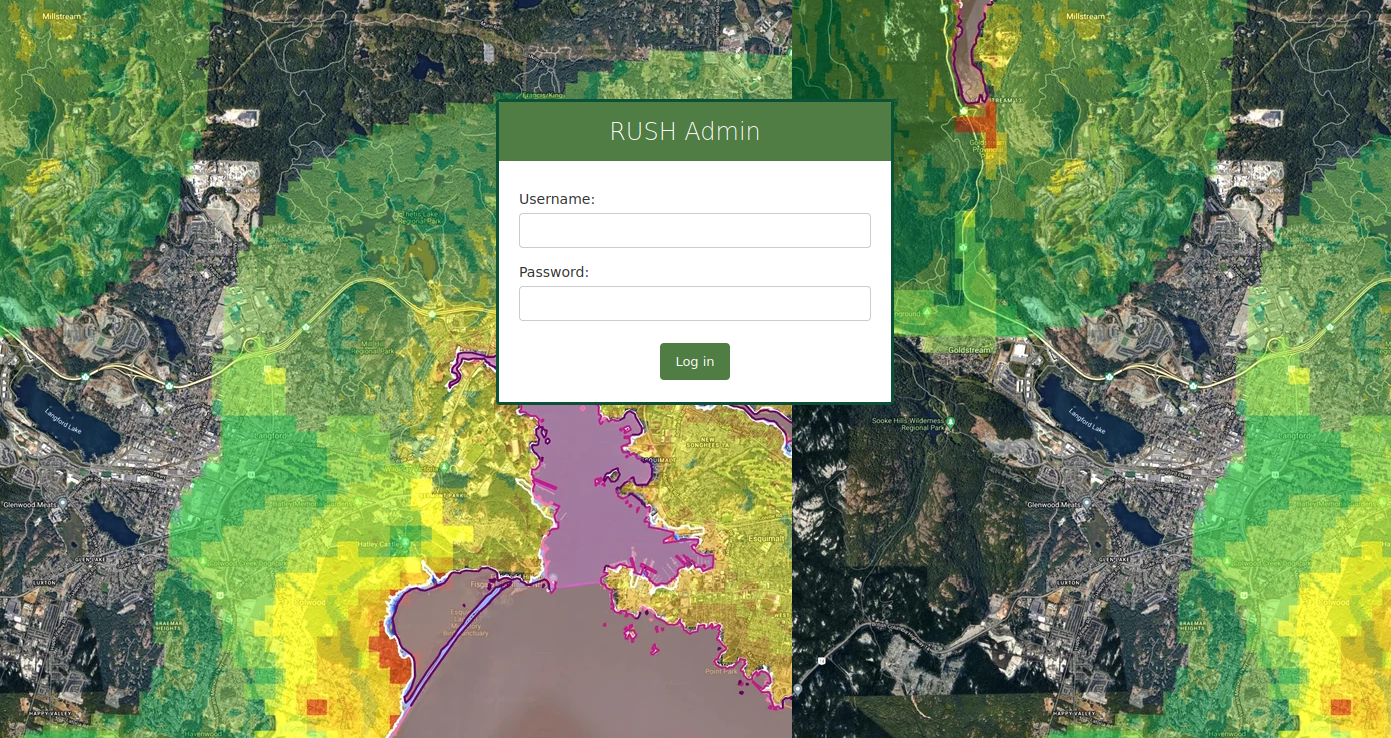This screenshot has width=1391, height=738.
Task: Click the RUSH Admin header title
Action: coord(685,131)
